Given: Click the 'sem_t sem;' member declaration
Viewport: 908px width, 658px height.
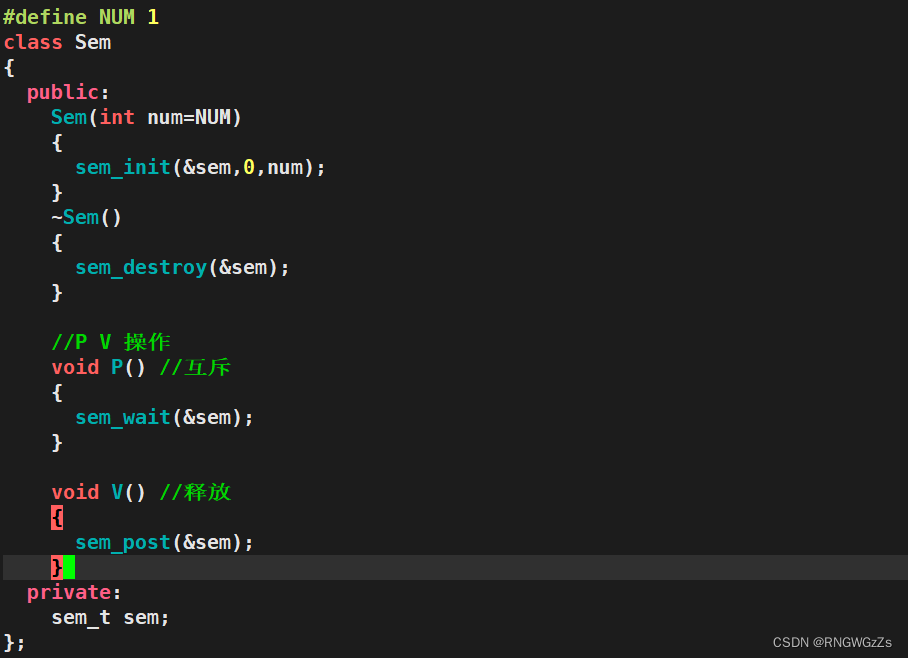Looking at the screenshot, I should click(110, 617).
